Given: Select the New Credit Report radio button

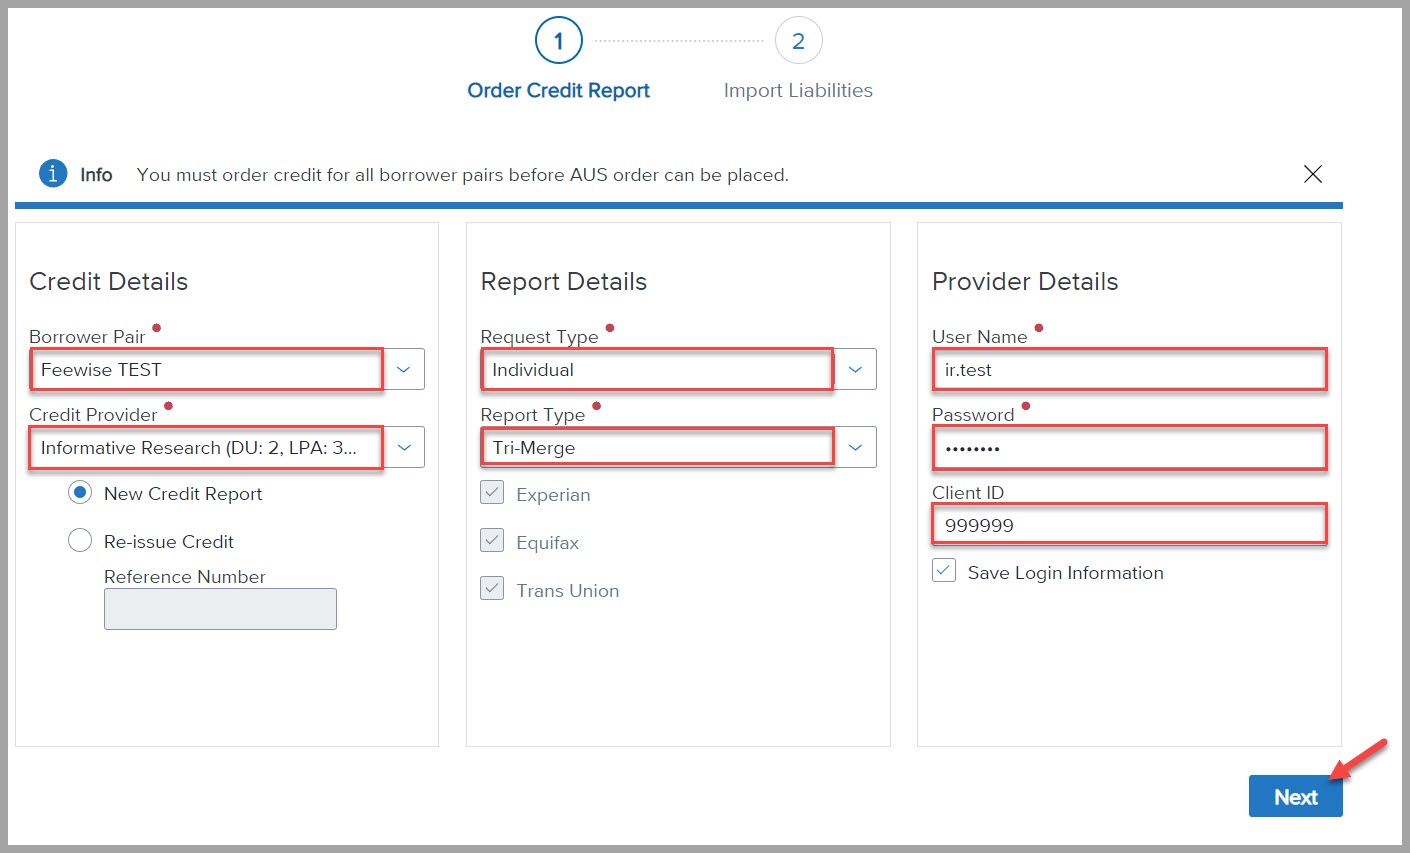Looking at the screenshot, I should click(80, 493).
